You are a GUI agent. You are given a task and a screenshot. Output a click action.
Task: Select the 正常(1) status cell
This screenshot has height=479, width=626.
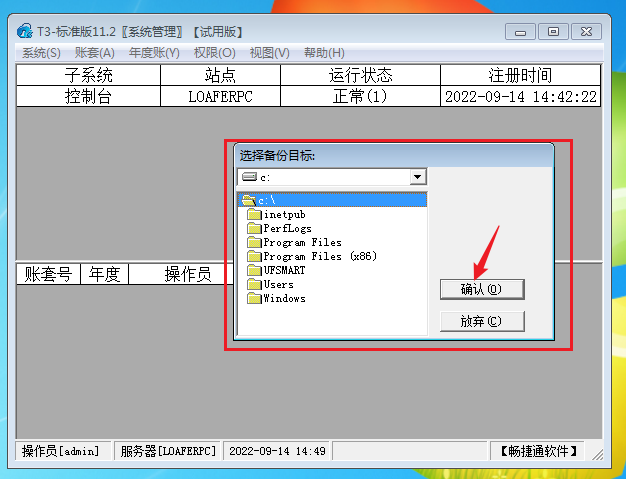361,96
